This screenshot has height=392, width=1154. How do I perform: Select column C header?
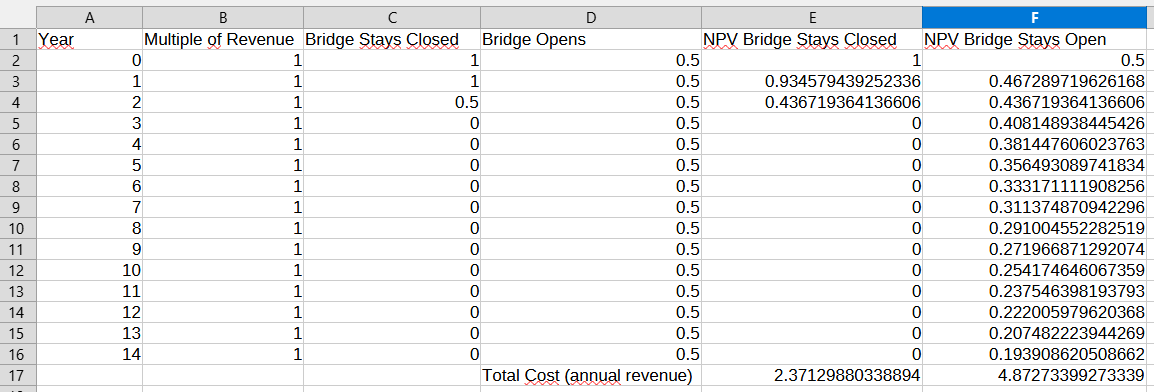click(x=391, y=17)
